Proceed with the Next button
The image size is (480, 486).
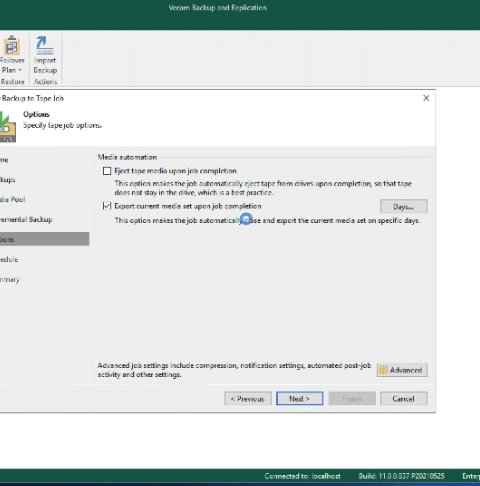coord(299,399)
